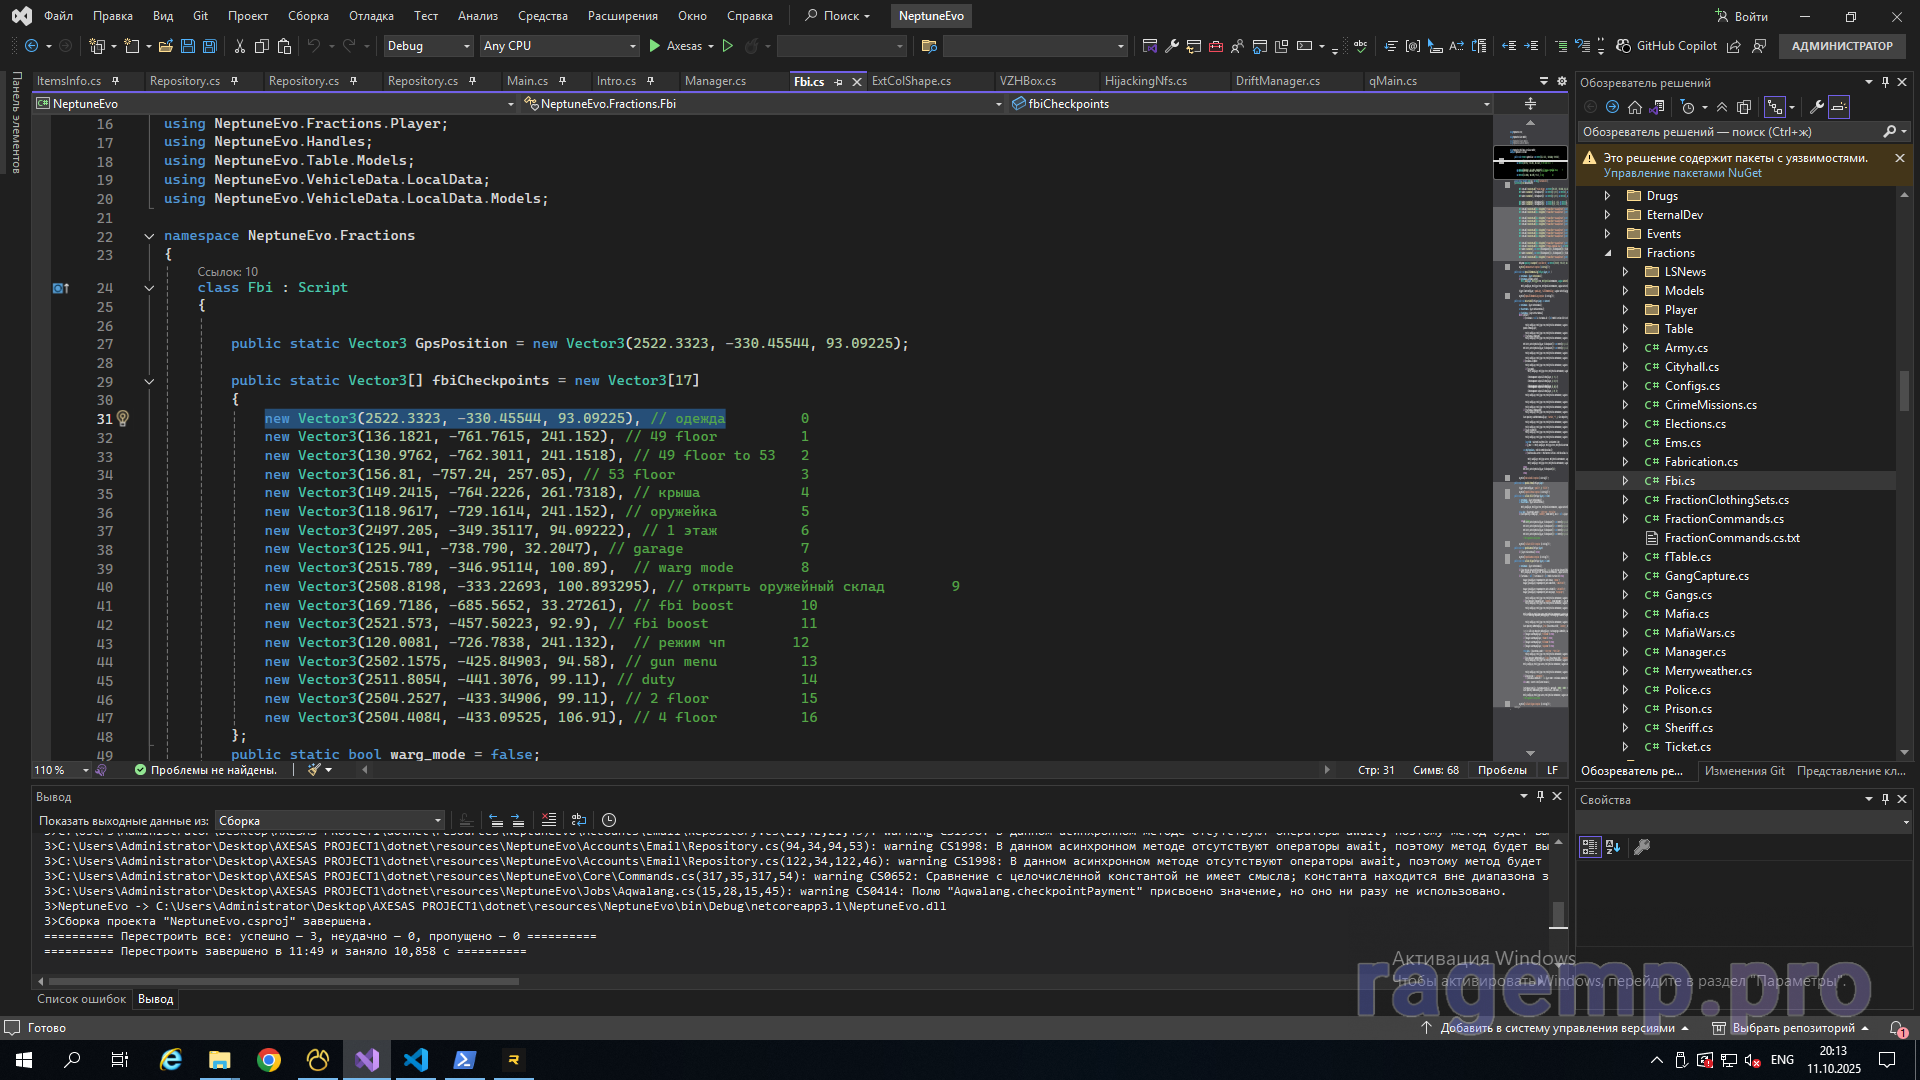Click Выбрать репозиторий in status bar

pos(1792,1028)
